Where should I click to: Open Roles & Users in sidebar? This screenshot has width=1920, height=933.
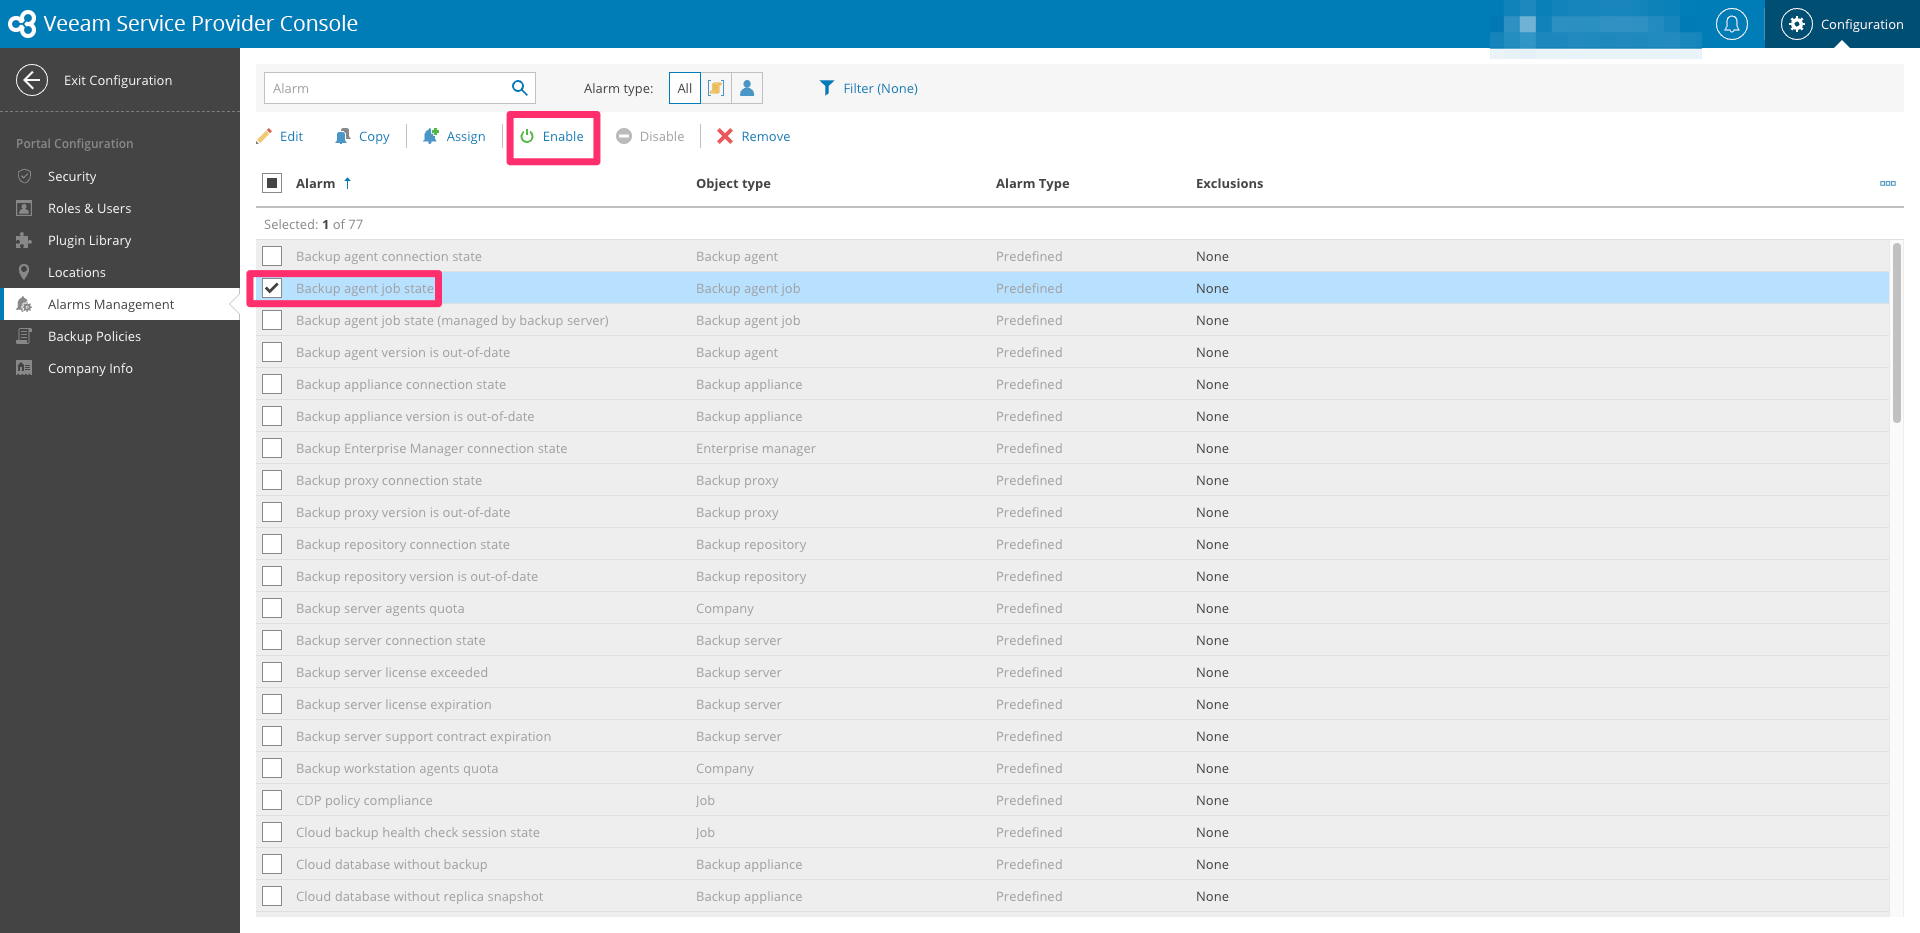pos(89,208)
